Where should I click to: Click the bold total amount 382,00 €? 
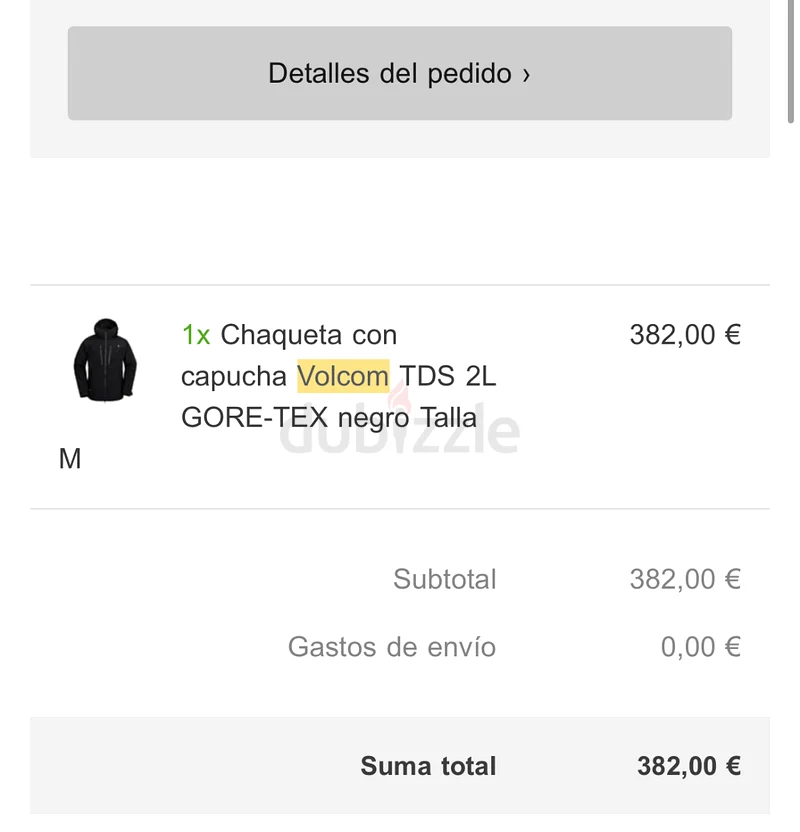click(689, 766)
